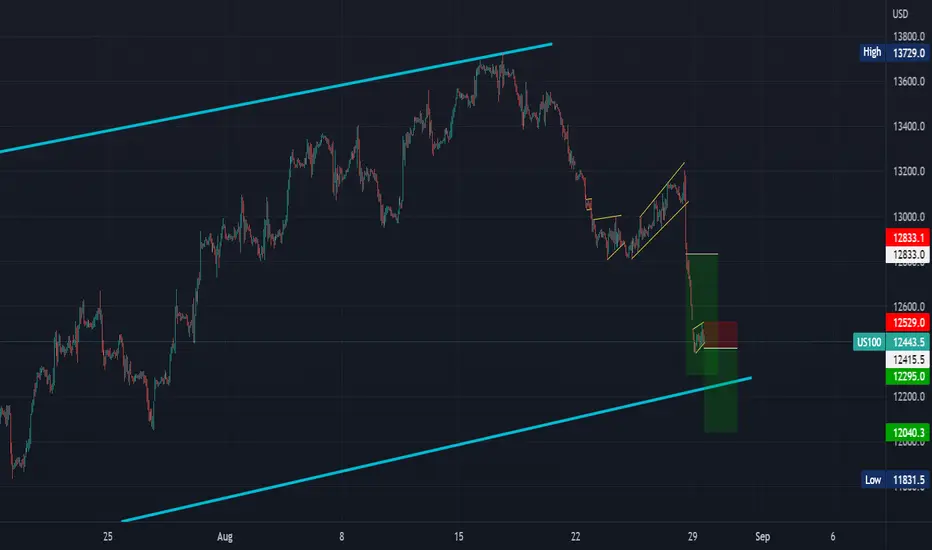Image resolution: width=932 pixels, height=550 pixels.
Task: Click the USD currency label on price axis
Action: [x=900, y=14]
